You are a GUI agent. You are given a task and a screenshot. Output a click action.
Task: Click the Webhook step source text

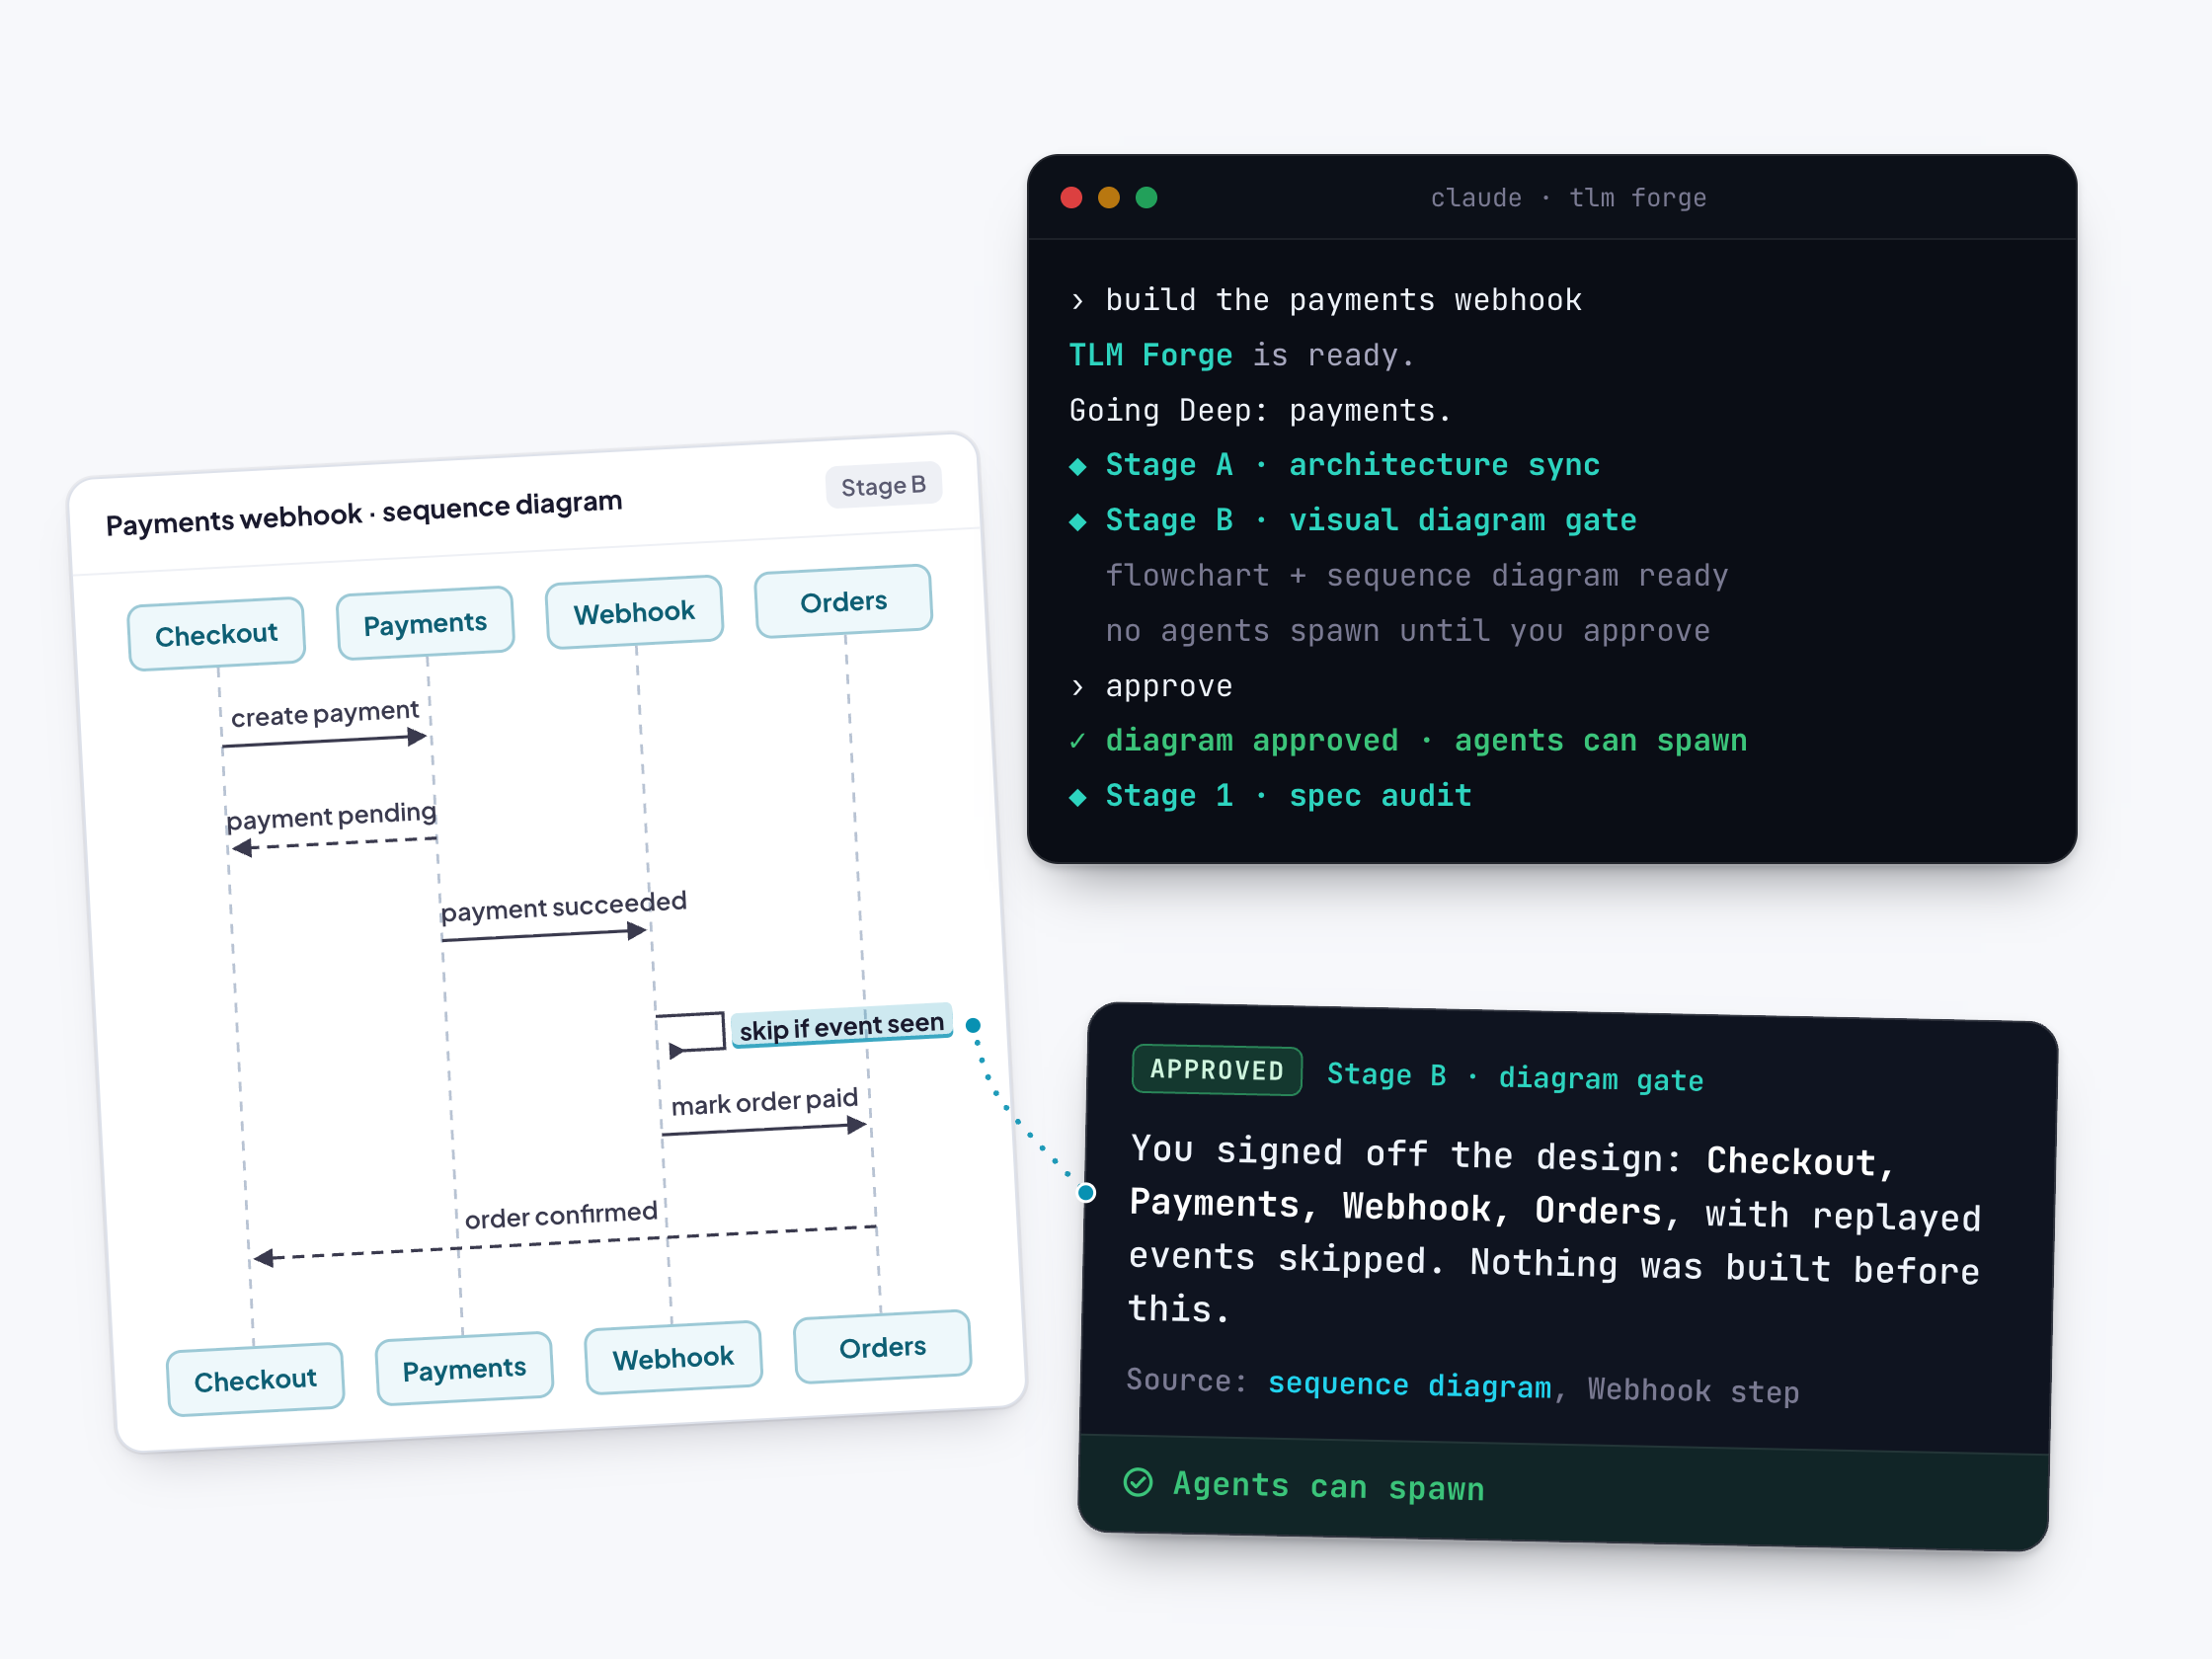point(1693,1390)
